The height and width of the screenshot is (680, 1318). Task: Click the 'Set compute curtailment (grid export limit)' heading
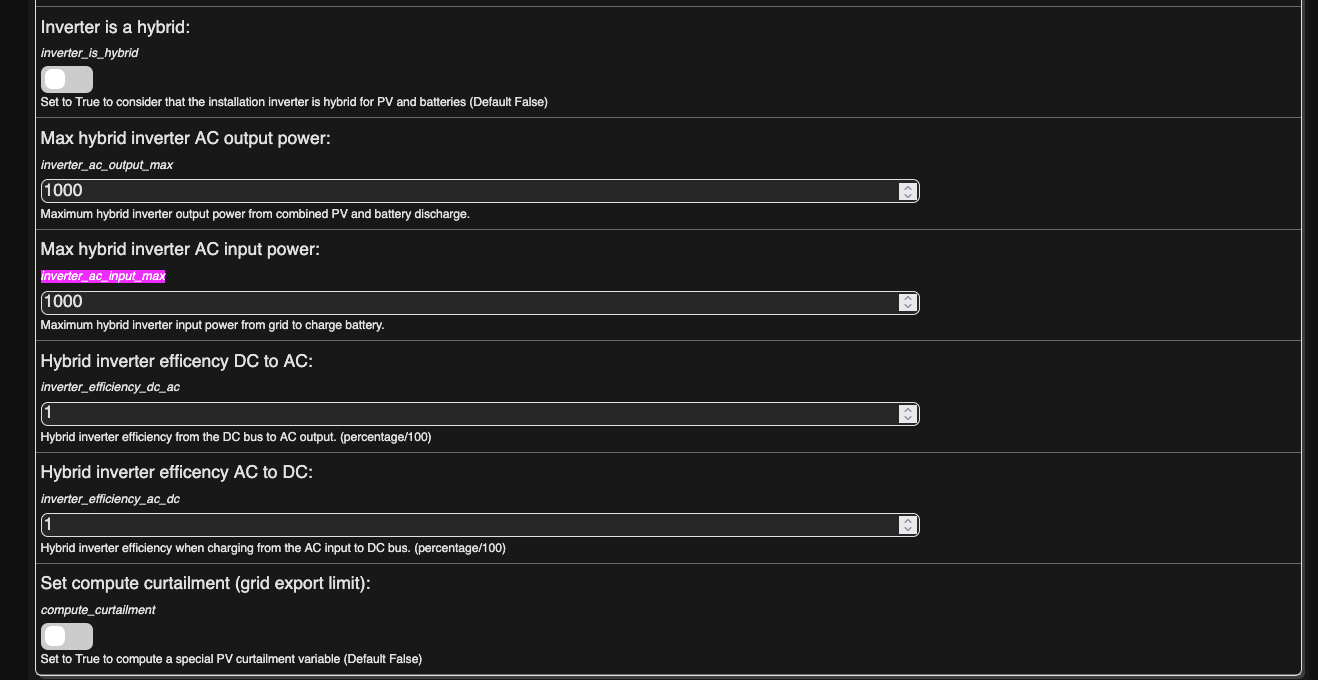pyautogui.click(x=205, y=583)
